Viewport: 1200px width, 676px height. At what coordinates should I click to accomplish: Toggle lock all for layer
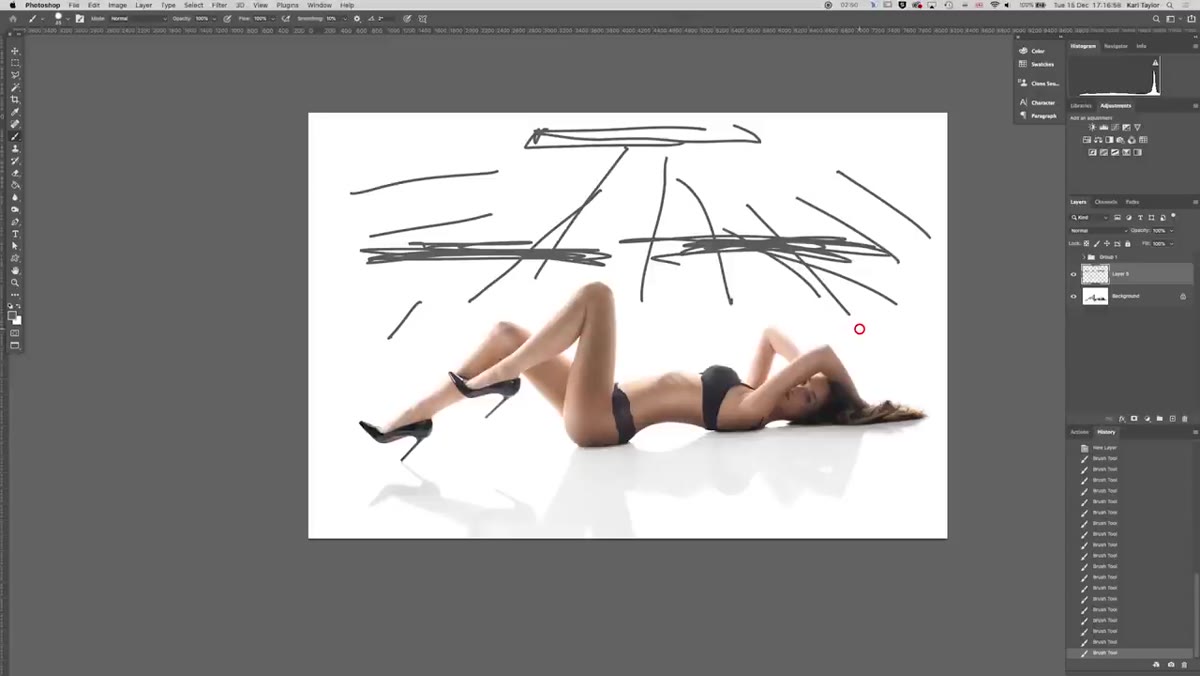(1128, 243)
